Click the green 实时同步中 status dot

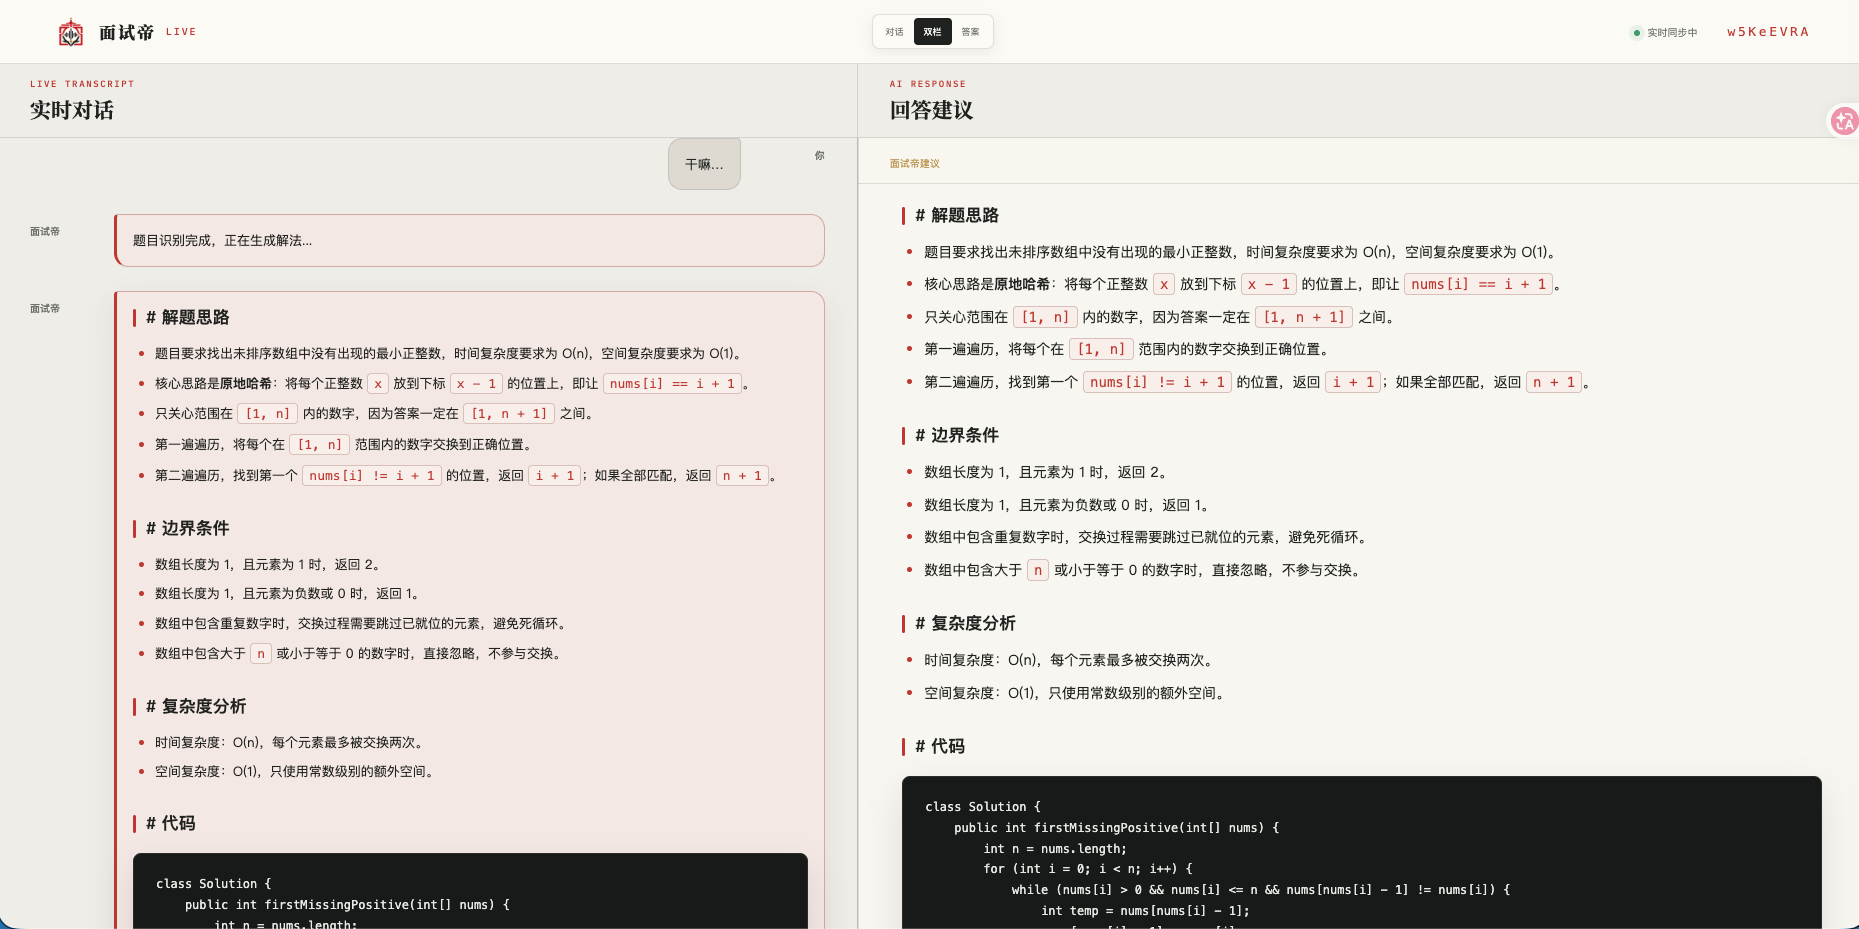(1637, 33)
